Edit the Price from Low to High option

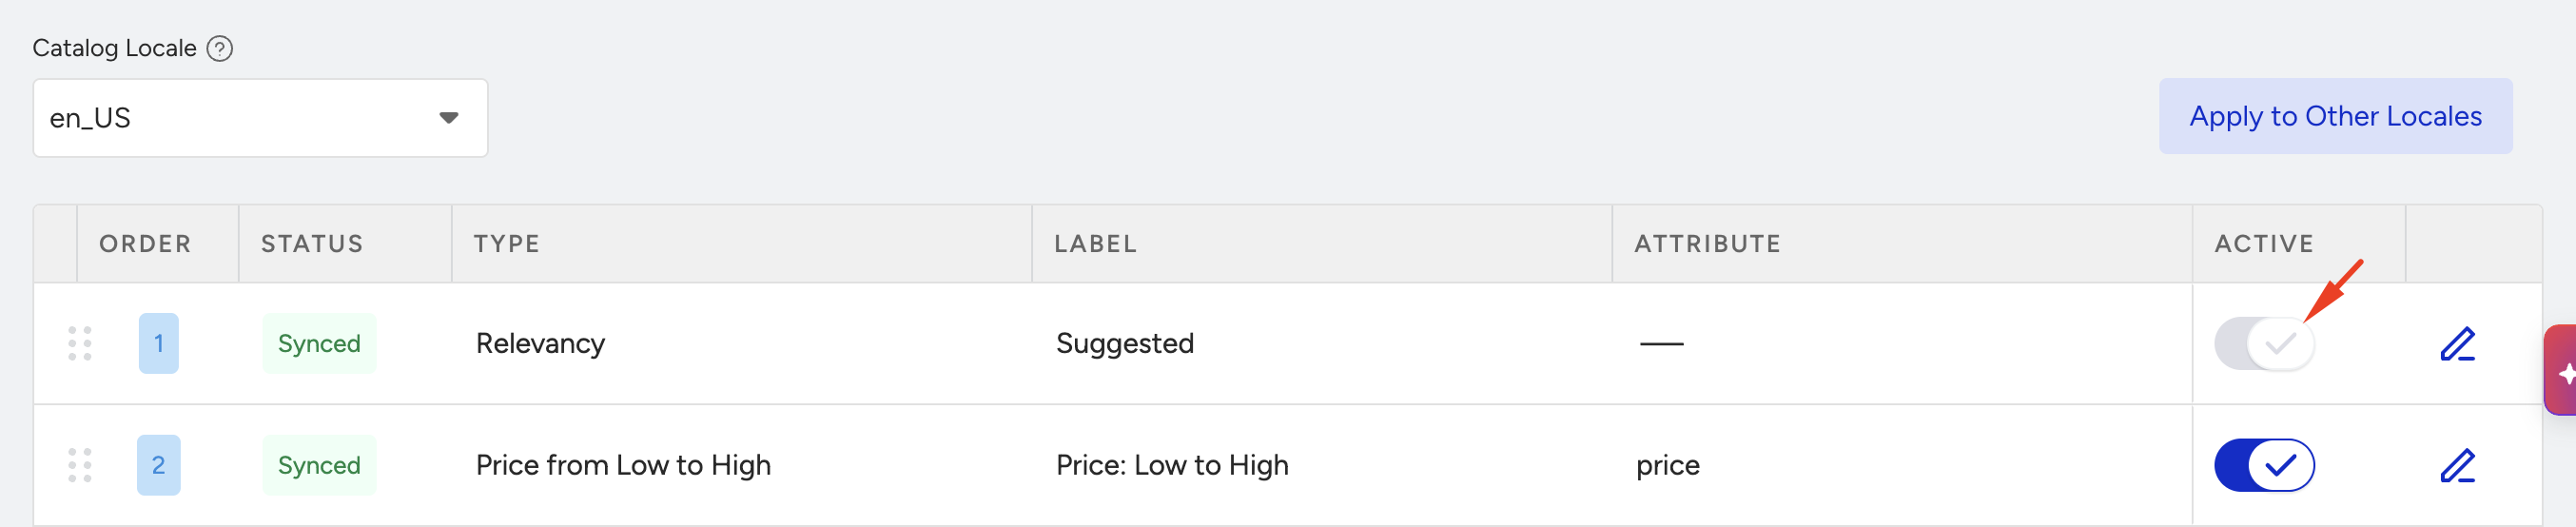click(2457, 466)
